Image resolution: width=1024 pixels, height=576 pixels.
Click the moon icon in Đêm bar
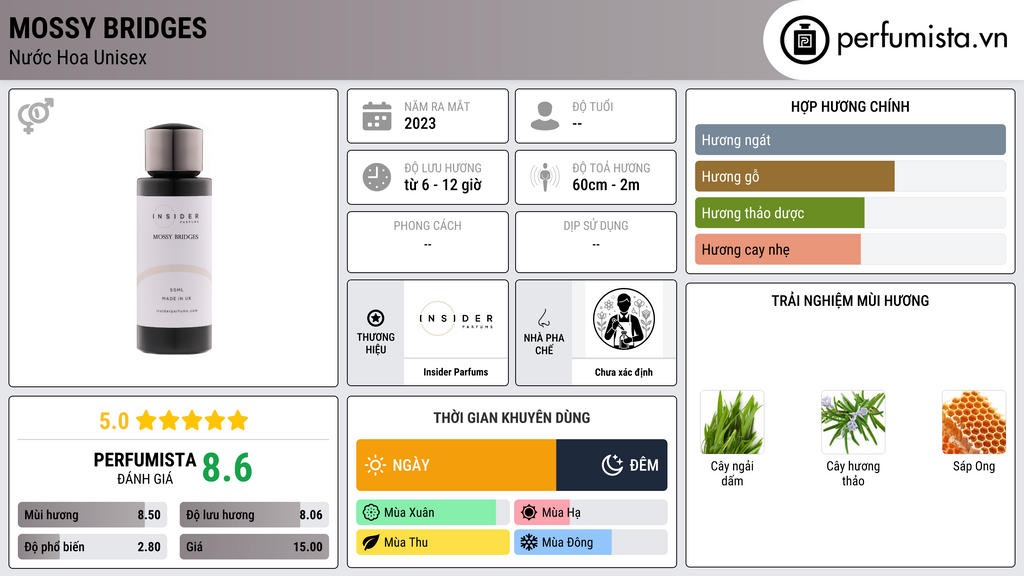coord(612,465)
